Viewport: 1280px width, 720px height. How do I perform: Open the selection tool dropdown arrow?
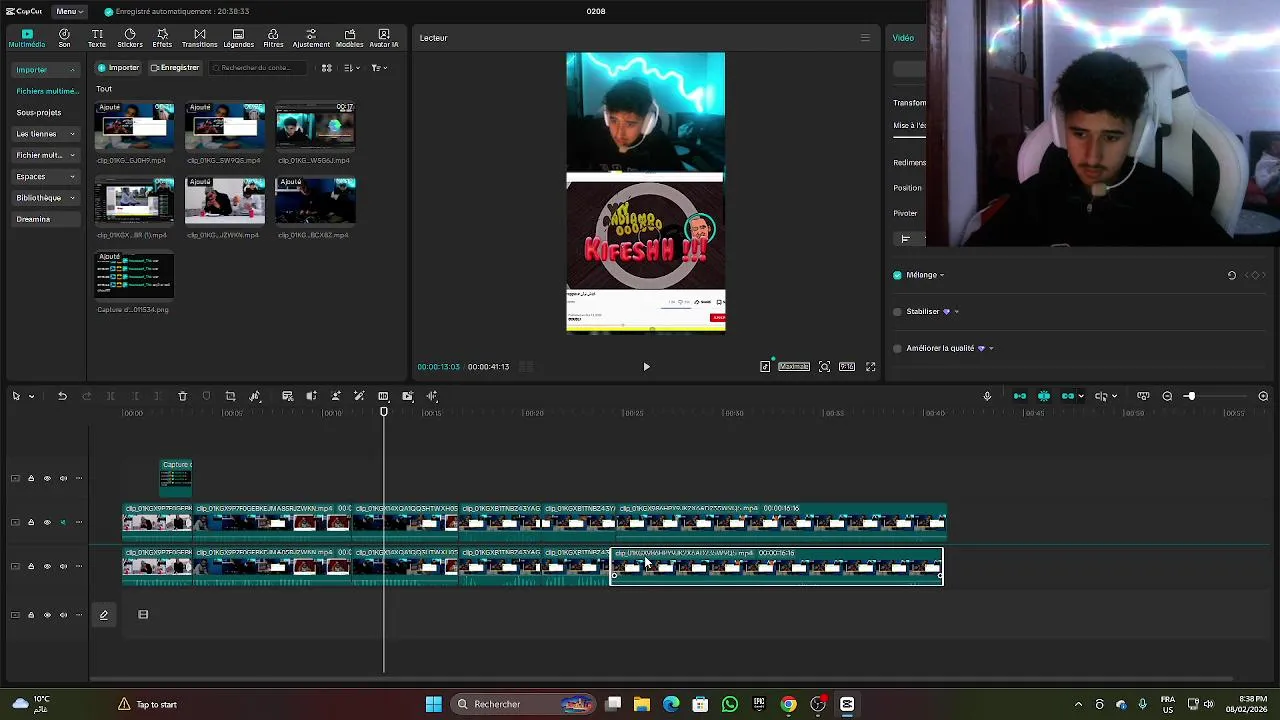[31, 397]
